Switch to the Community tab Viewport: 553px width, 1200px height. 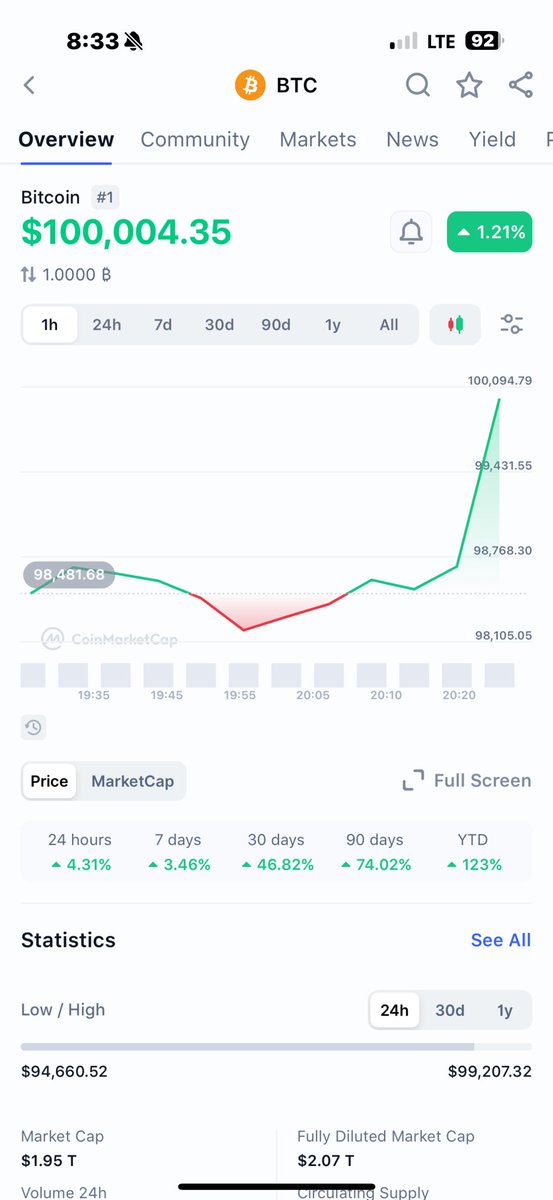[195, 140]
